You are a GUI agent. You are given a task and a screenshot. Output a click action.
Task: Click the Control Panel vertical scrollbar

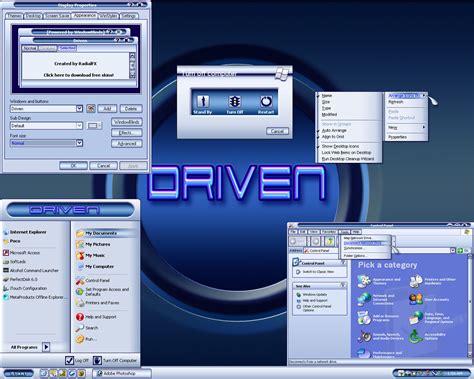click(470, 306)
